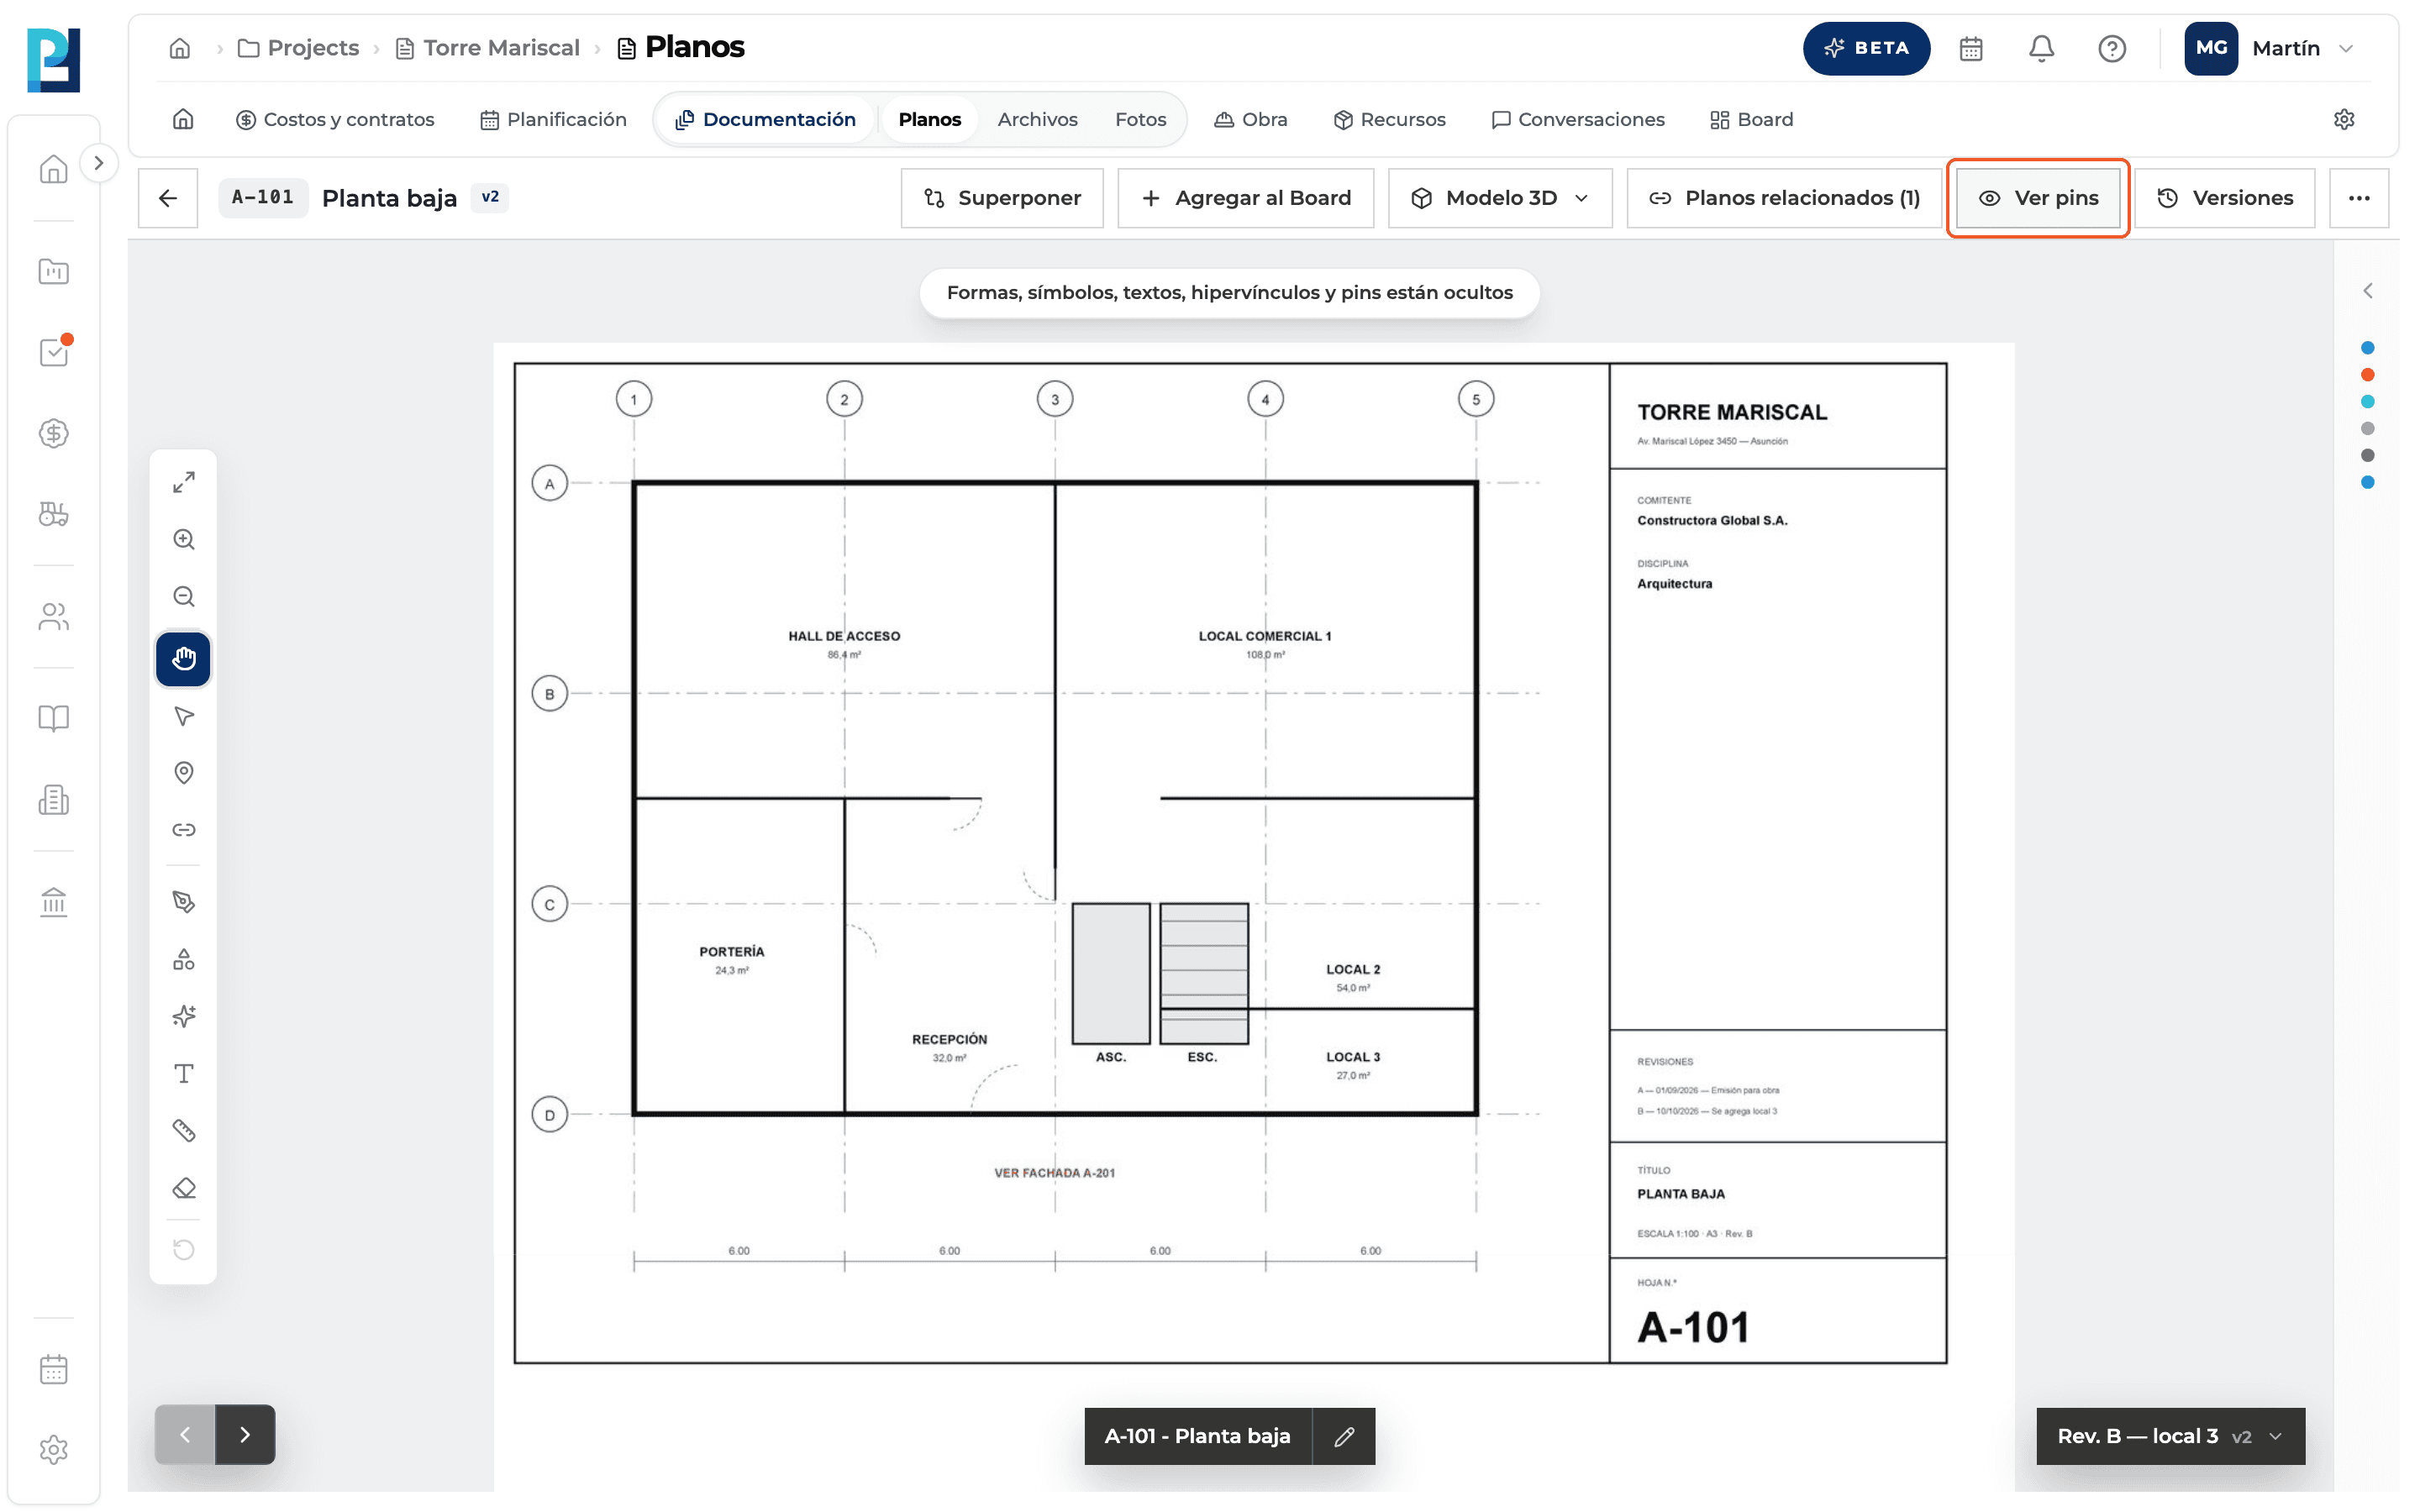
Task: Open the notifications bell
Action: click(2041, 48)
